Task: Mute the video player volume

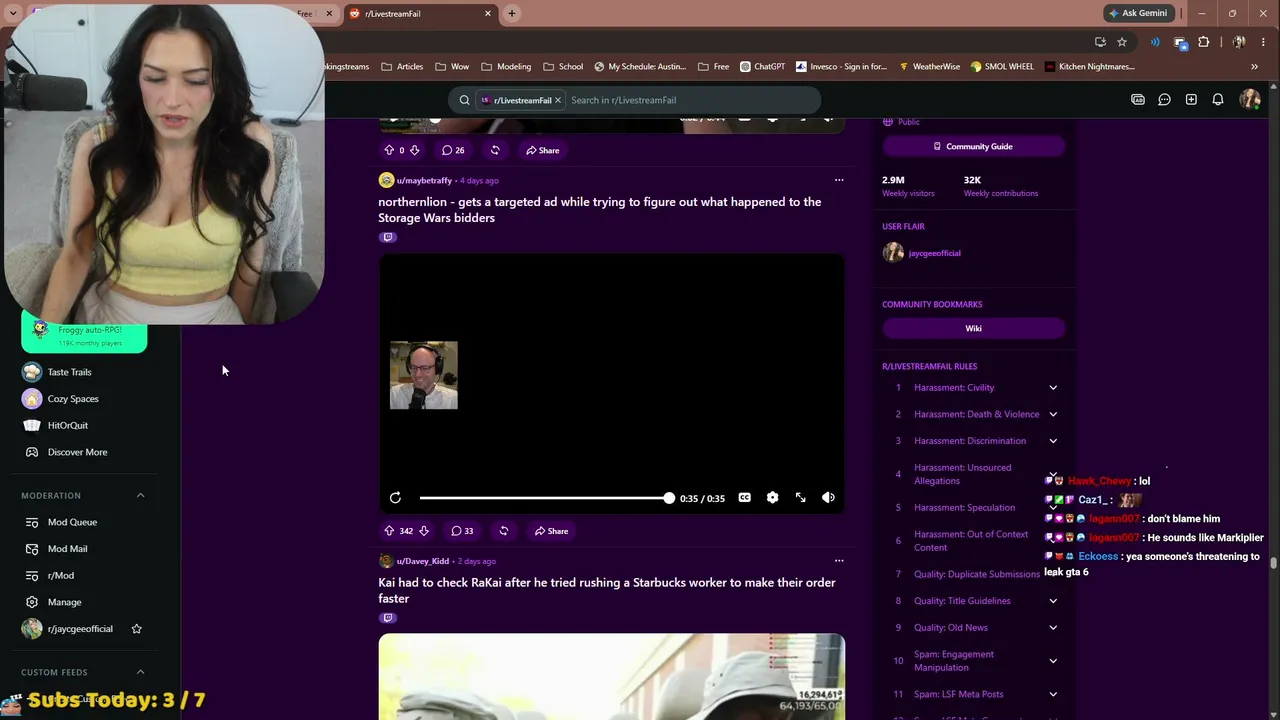Action: click(x=828, y=498)
